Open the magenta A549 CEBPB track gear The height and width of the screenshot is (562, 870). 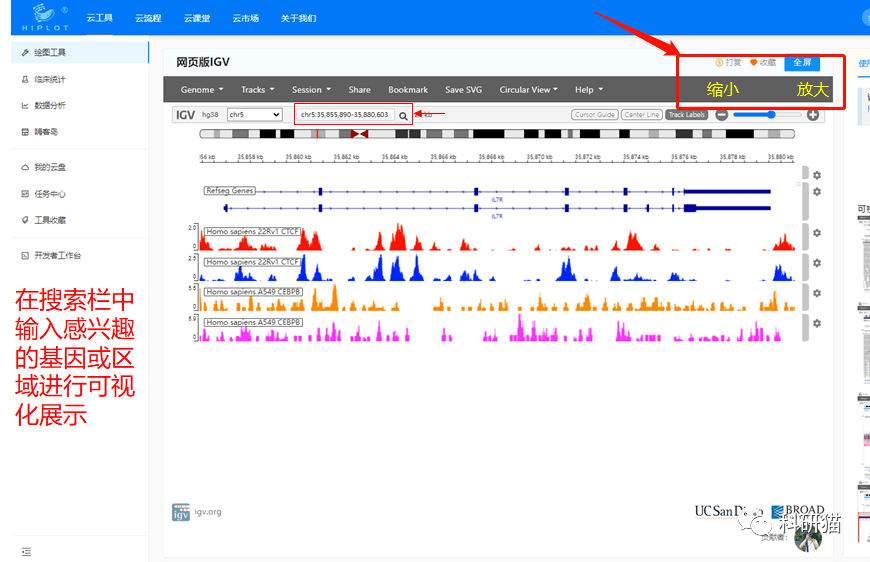(817, 323)
